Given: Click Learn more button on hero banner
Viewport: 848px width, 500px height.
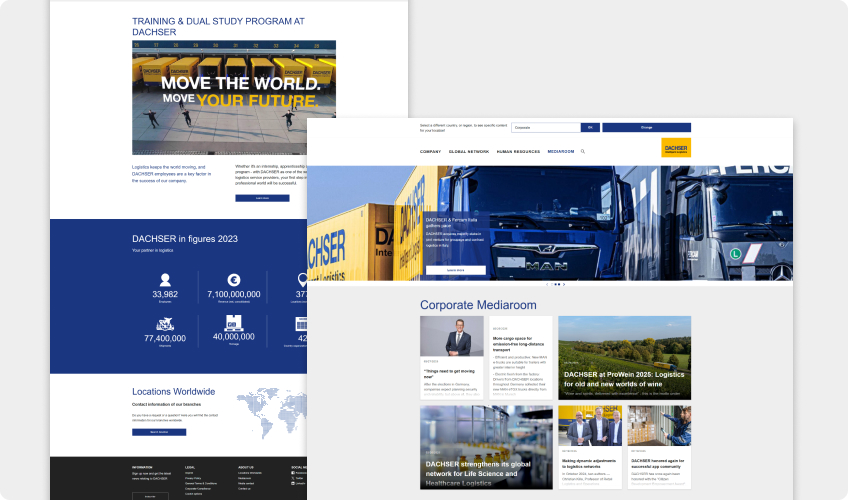Looking at the screenshot, I should click(x=455, y=270).
